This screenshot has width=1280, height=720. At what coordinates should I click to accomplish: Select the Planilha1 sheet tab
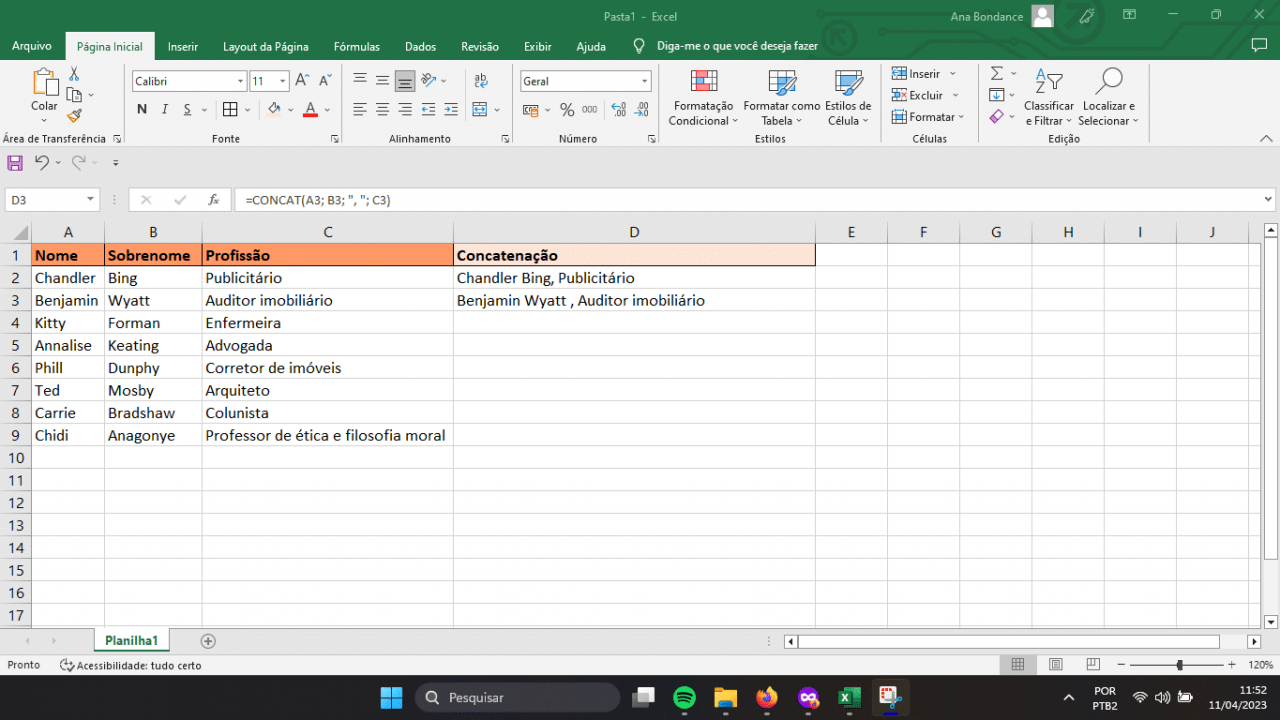pyautogui.click(x=131, y=640)
